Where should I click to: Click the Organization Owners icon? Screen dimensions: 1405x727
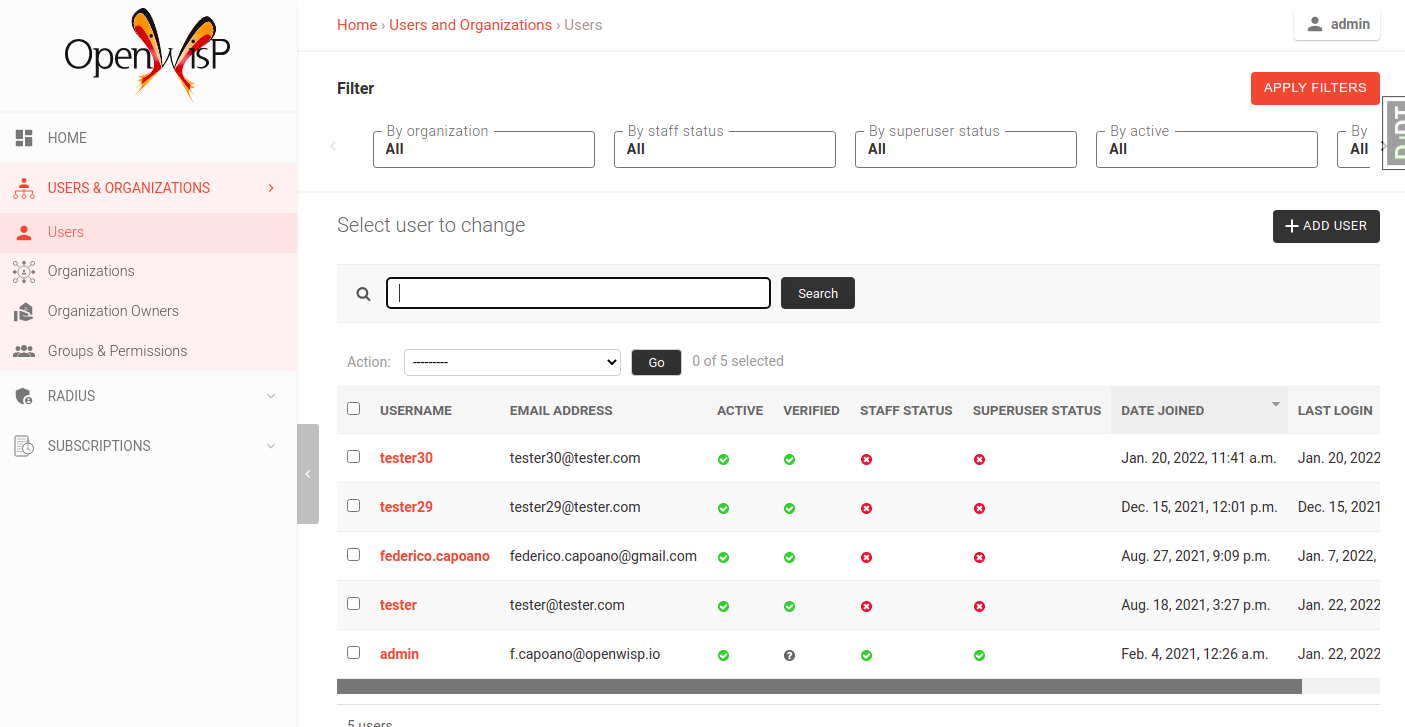(24, 310)
